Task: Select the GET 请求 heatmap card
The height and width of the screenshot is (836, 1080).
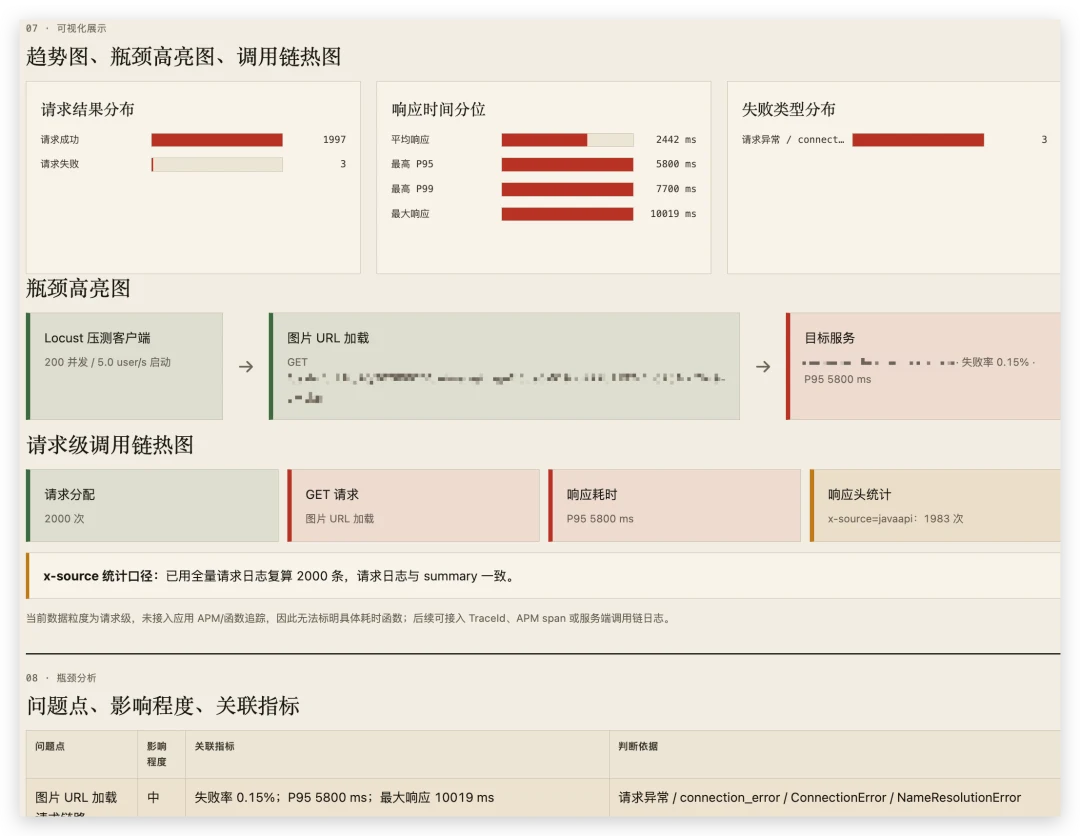Action: coord(413,505)
